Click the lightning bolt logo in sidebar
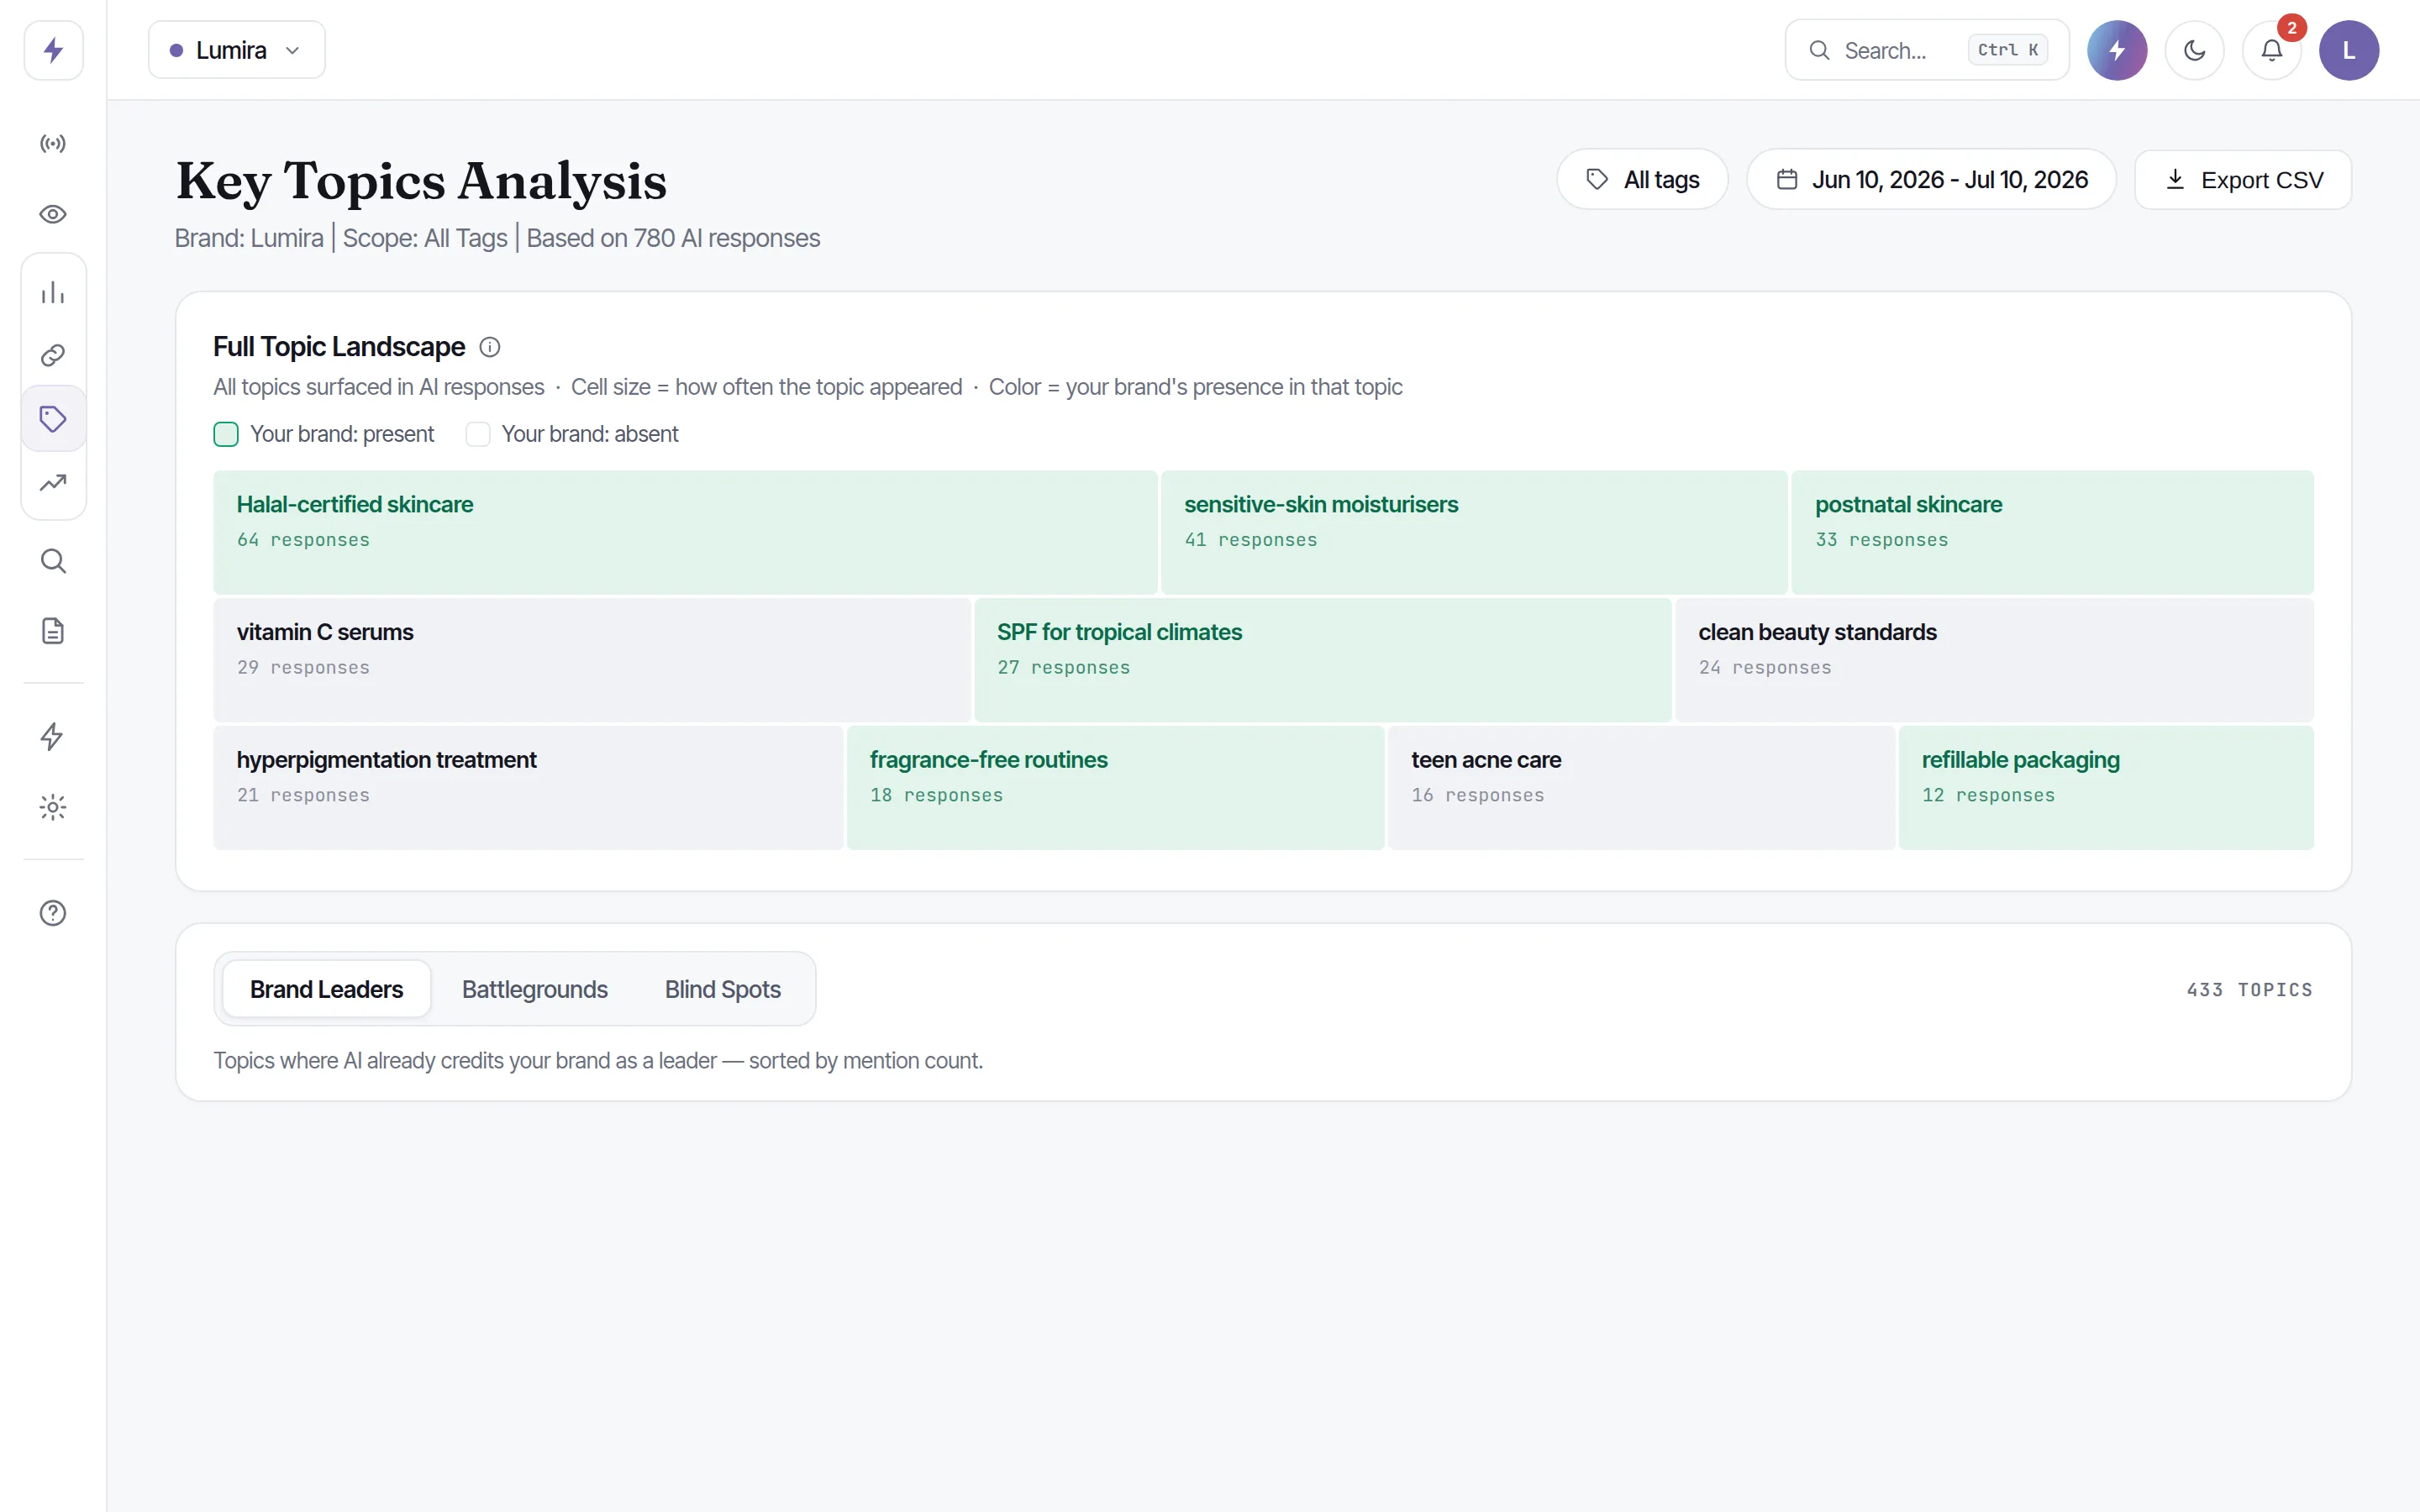Image resolution: width=2420 pixels, height=1512 pixels. pos(53,50)
